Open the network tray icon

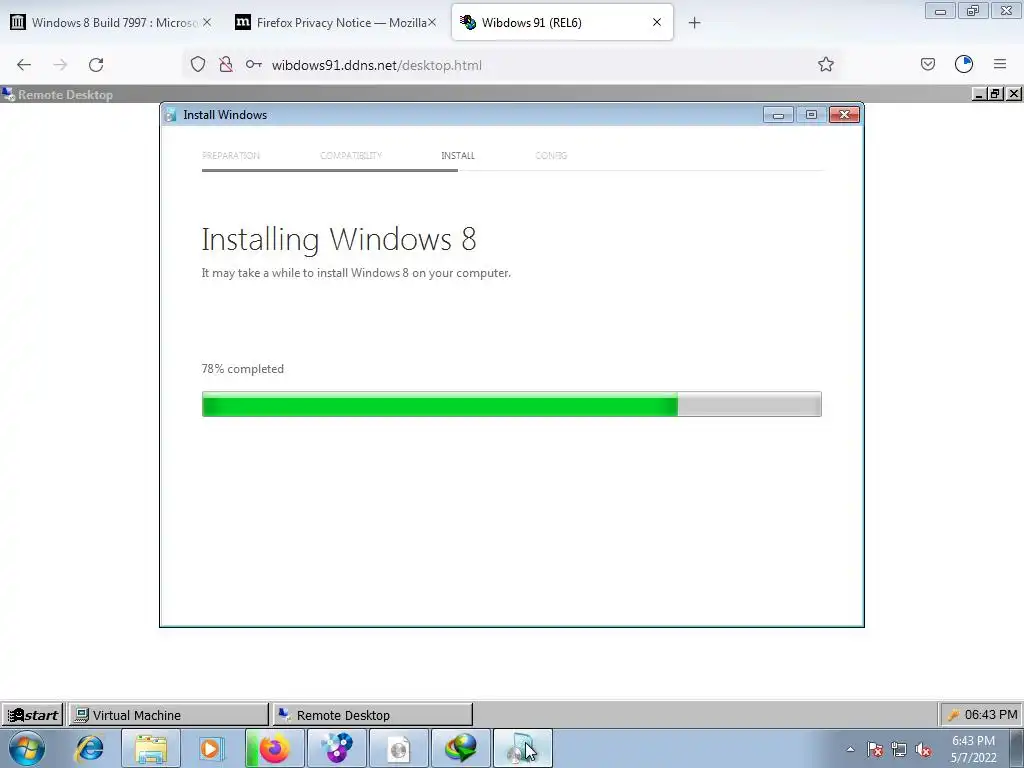[899, 749]
